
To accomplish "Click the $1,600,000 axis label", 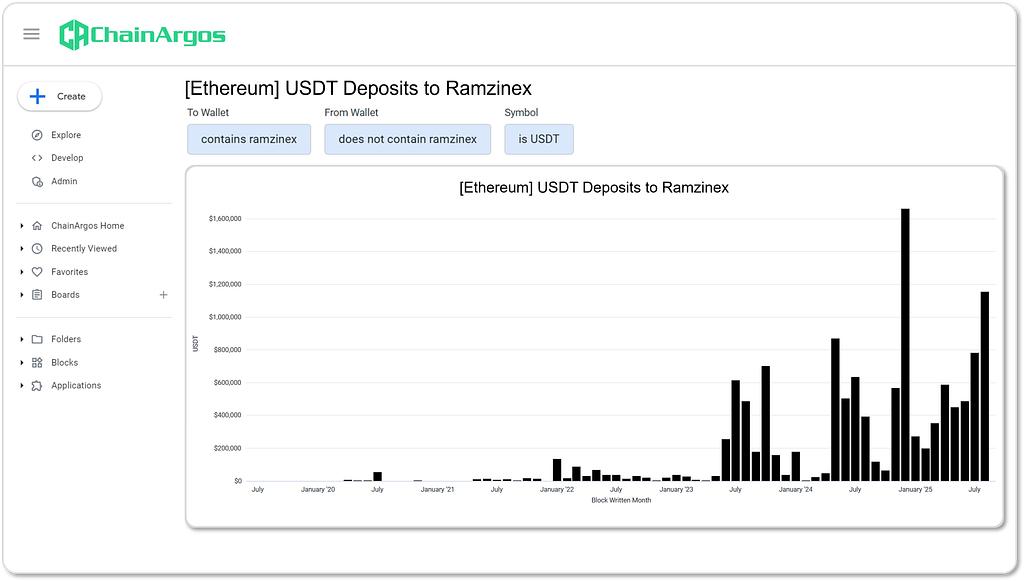I will [225, 219].
